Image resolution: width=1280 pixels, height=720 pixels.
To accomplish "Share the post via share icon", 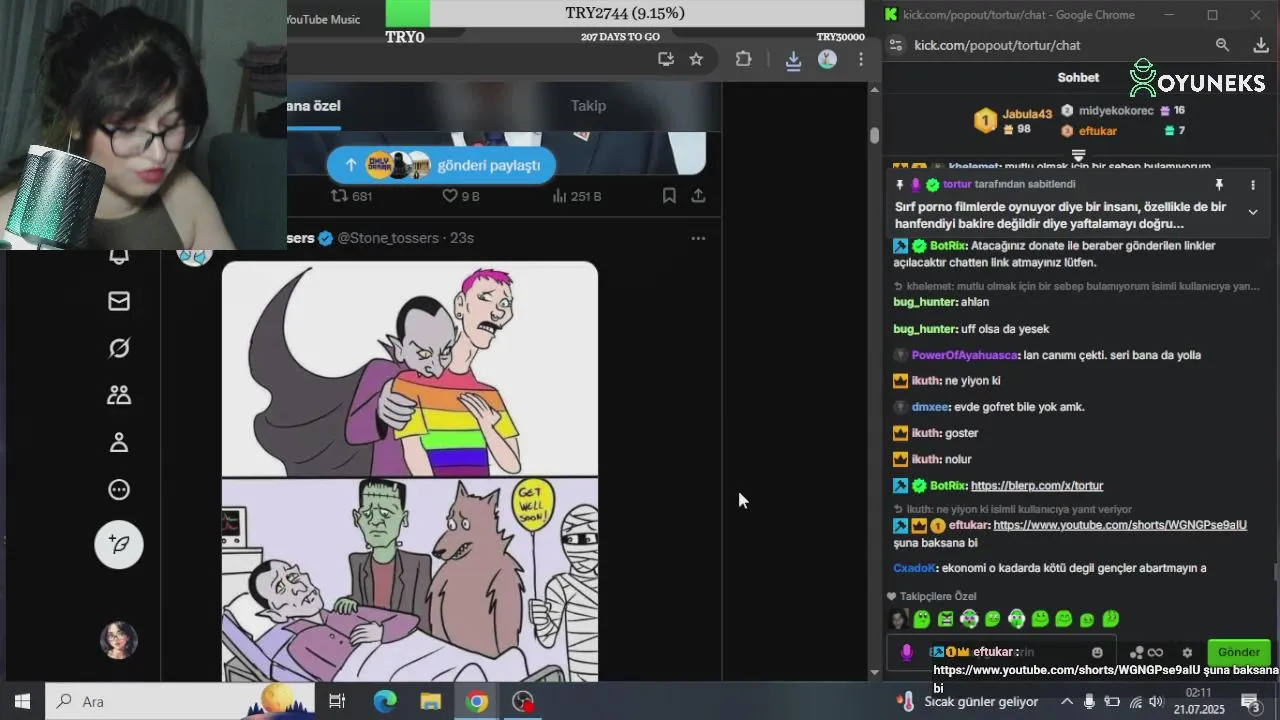I will 698,196.
